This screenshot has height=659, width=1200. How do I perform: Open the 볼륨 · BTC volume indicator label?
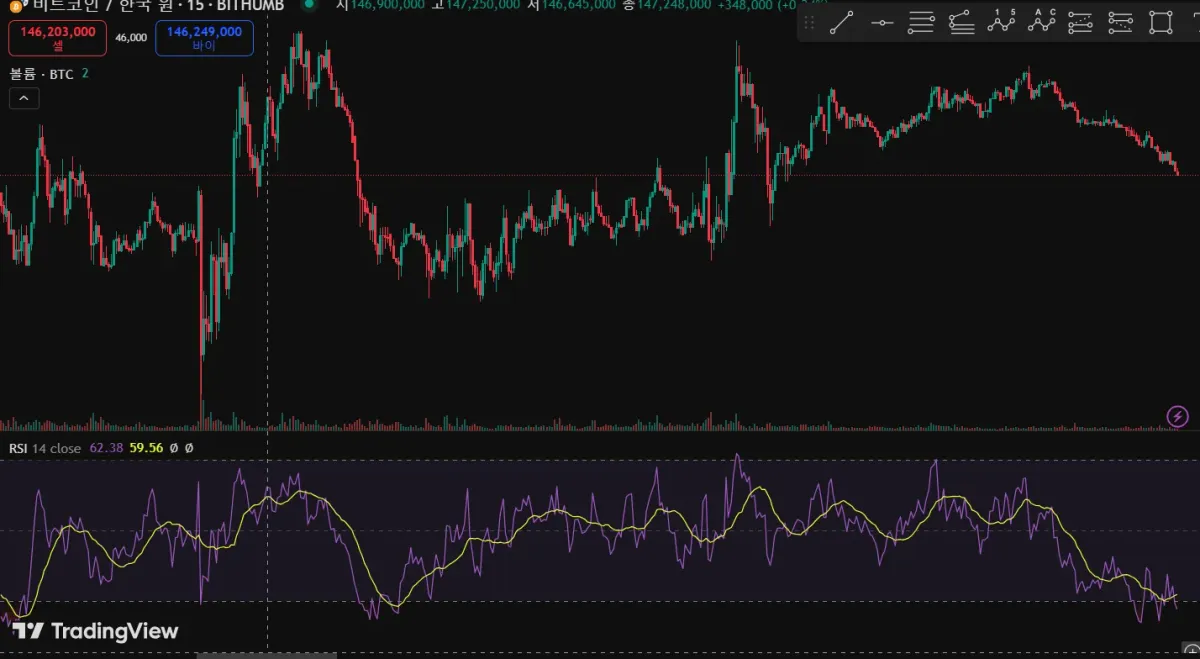pyautogui.click(x=42, y=74)
